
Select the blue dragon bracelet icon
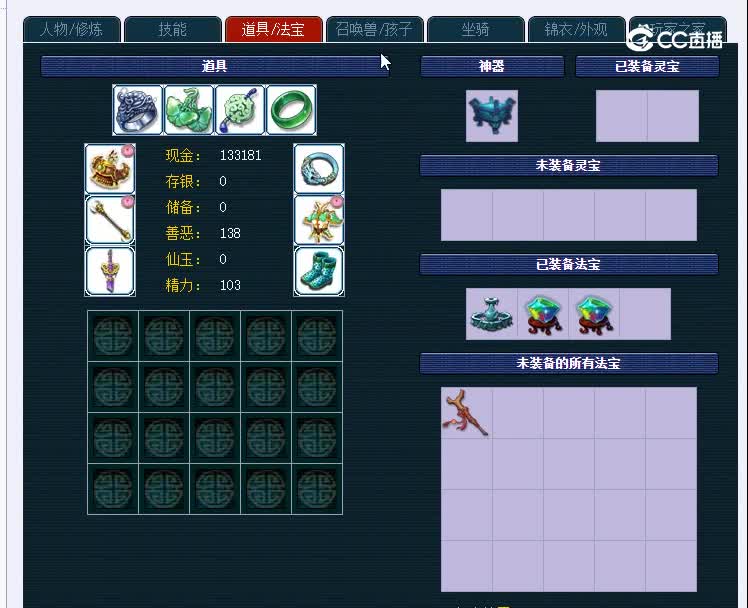point(319,169)
